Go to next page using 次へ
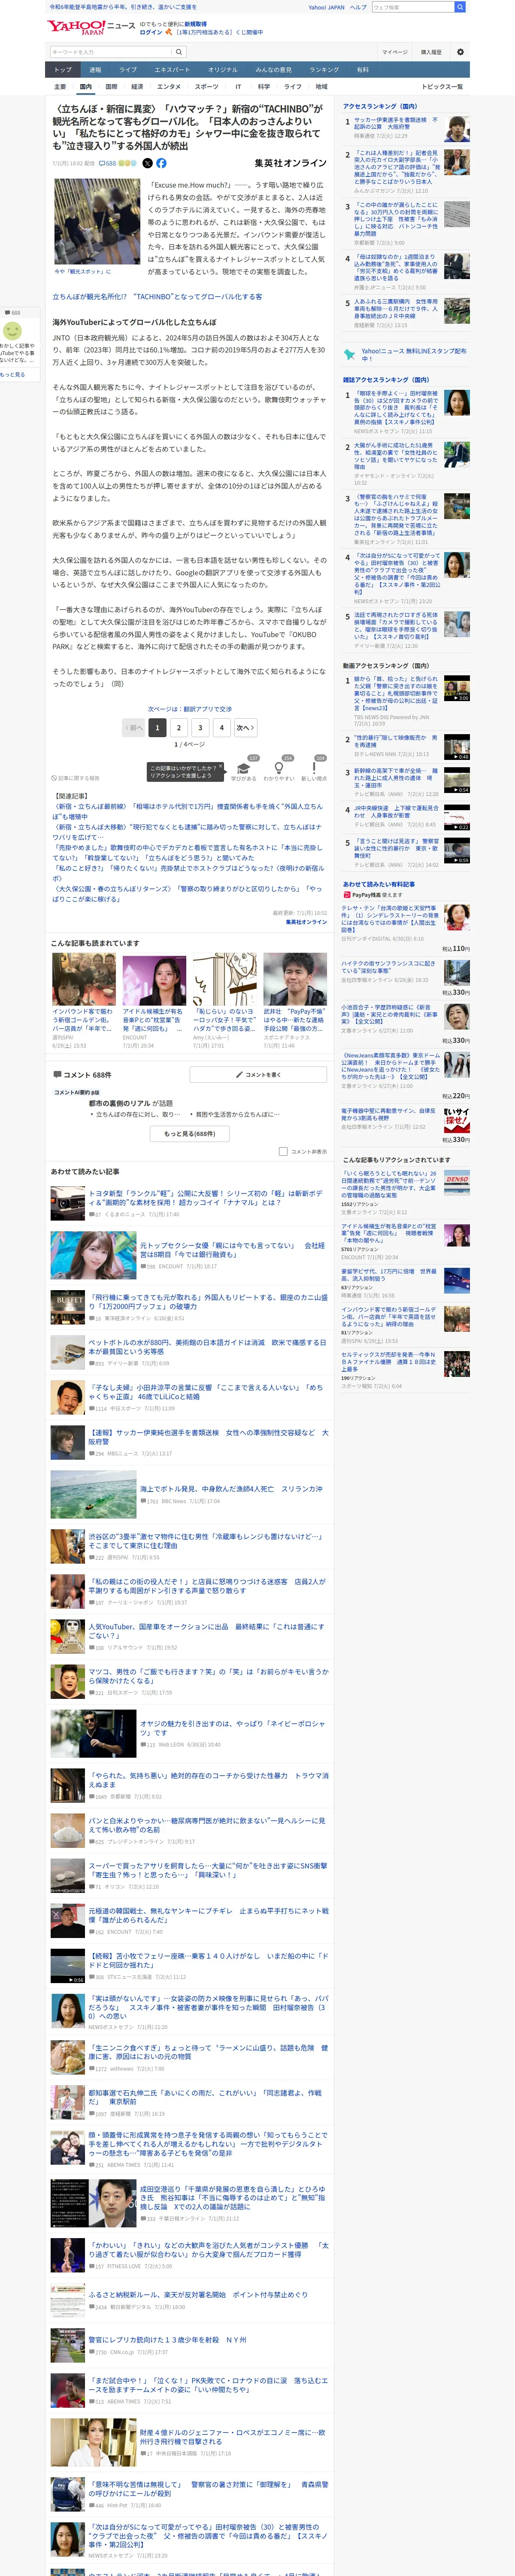This screenshot has width=515, height=2576. tap(245, 728)
